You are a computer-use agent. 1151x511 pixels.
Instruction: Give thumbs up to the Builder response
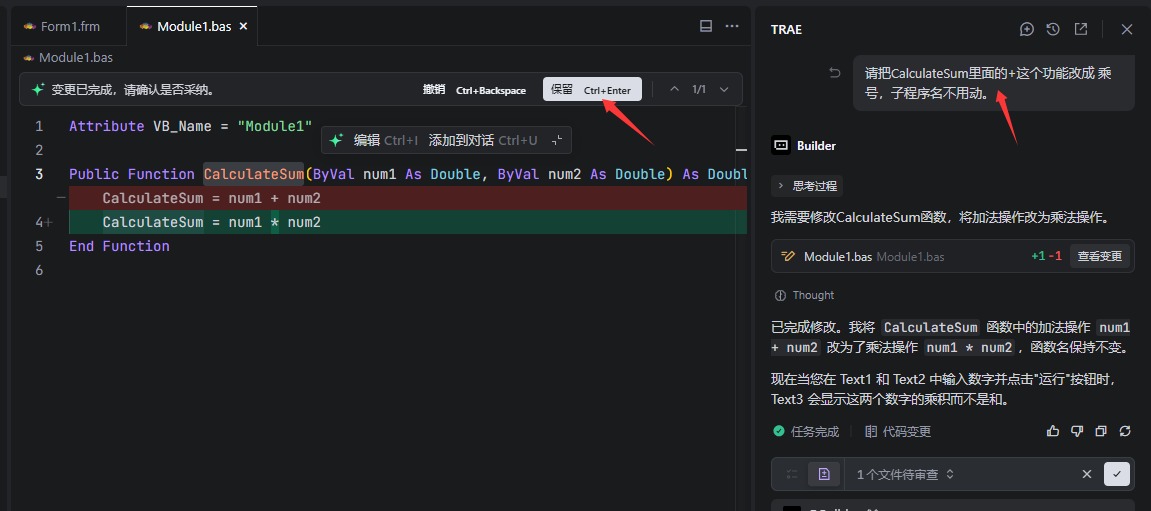[1053, 431]
